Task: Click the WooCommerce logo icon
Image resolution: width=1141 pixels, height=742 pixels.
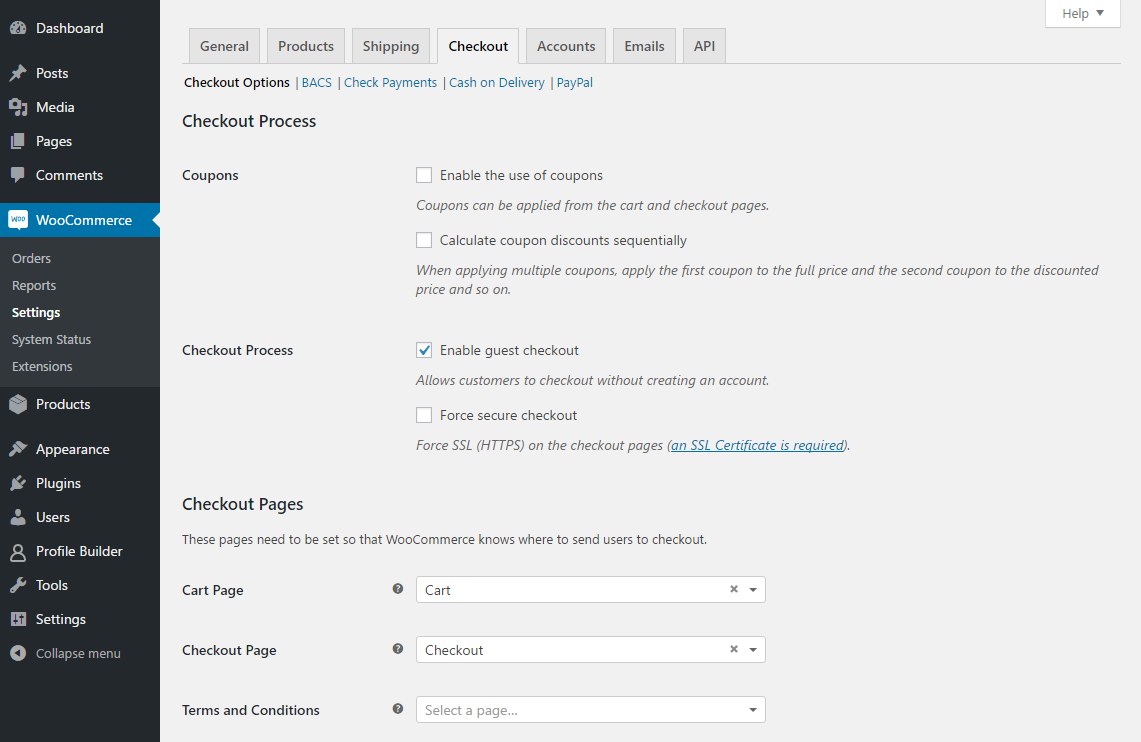Action: click(18, 220)
